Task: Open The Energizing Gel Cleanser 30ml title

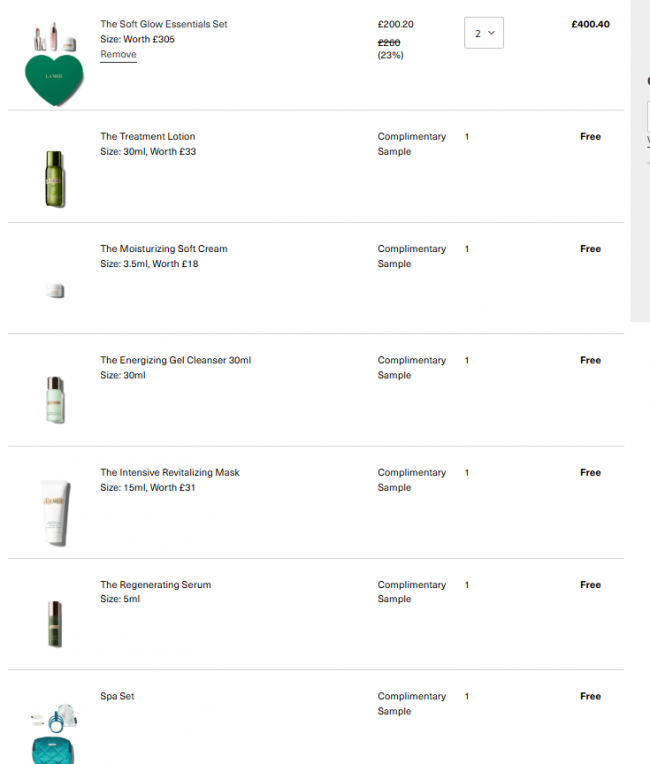Action: [175, 360]
